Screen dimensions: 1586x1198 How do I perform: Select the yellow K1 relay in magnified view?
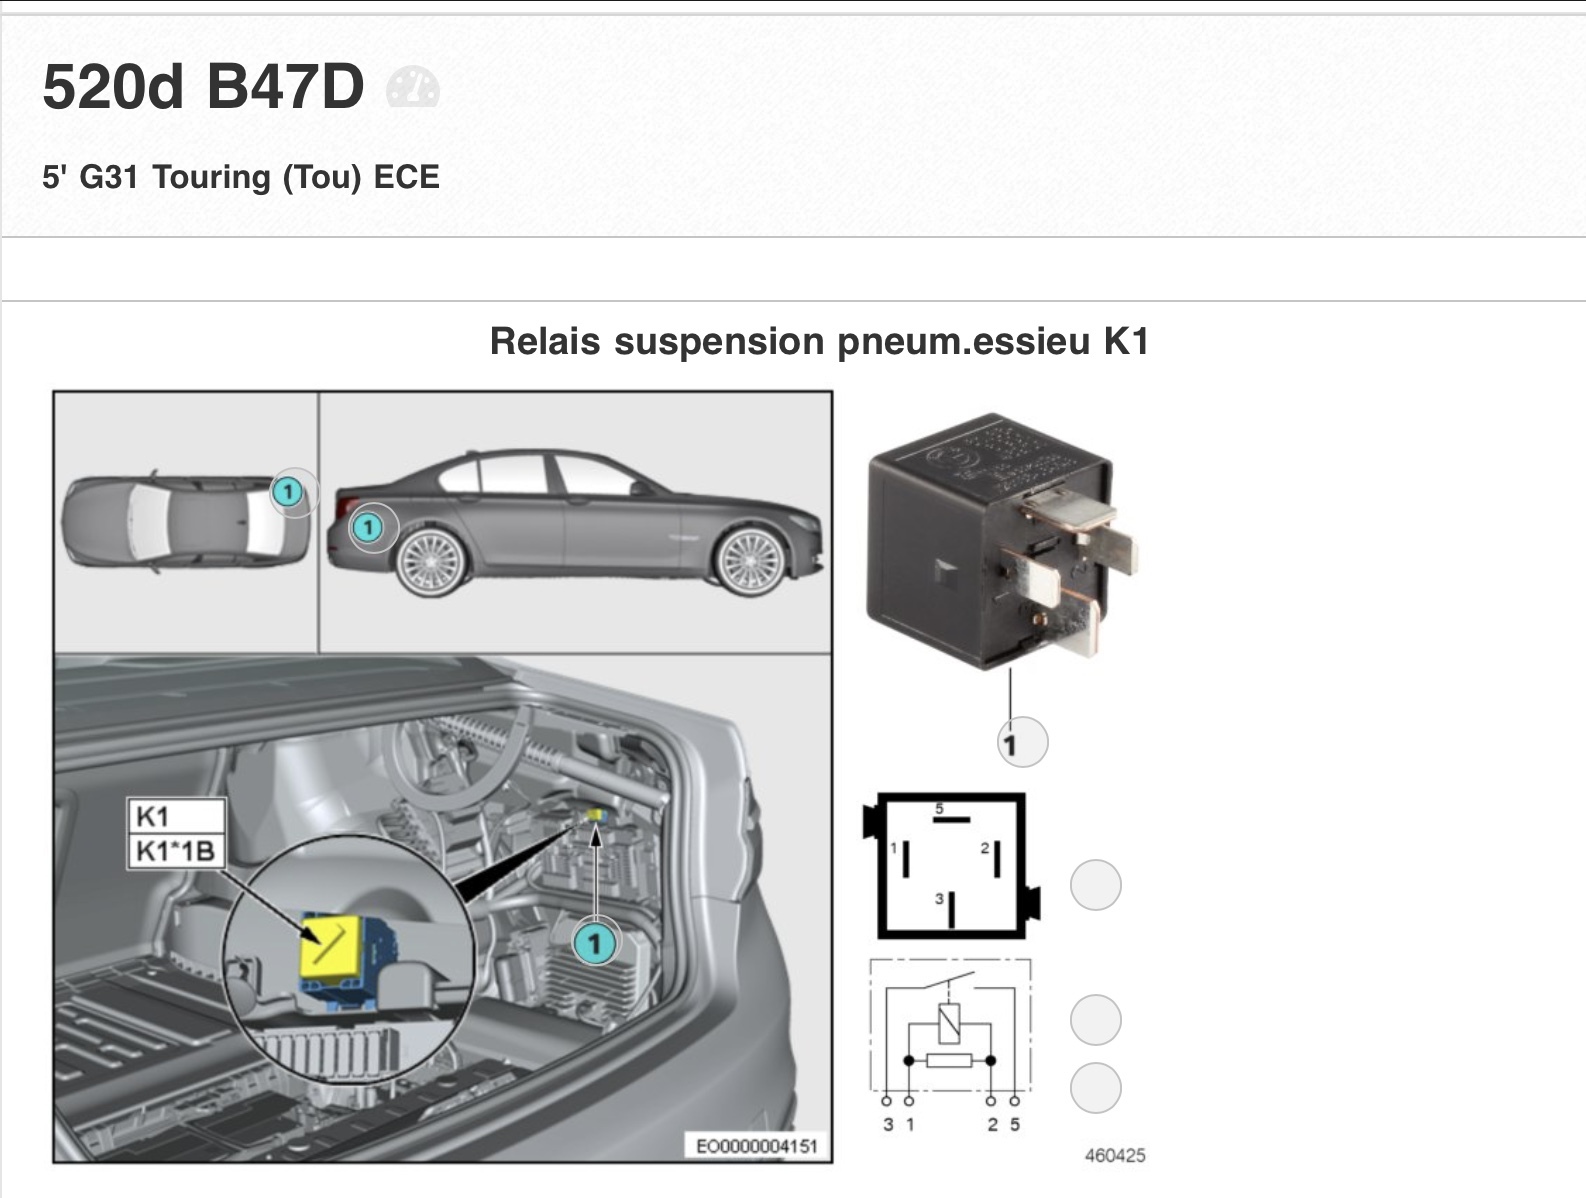(x=332, y=947)
